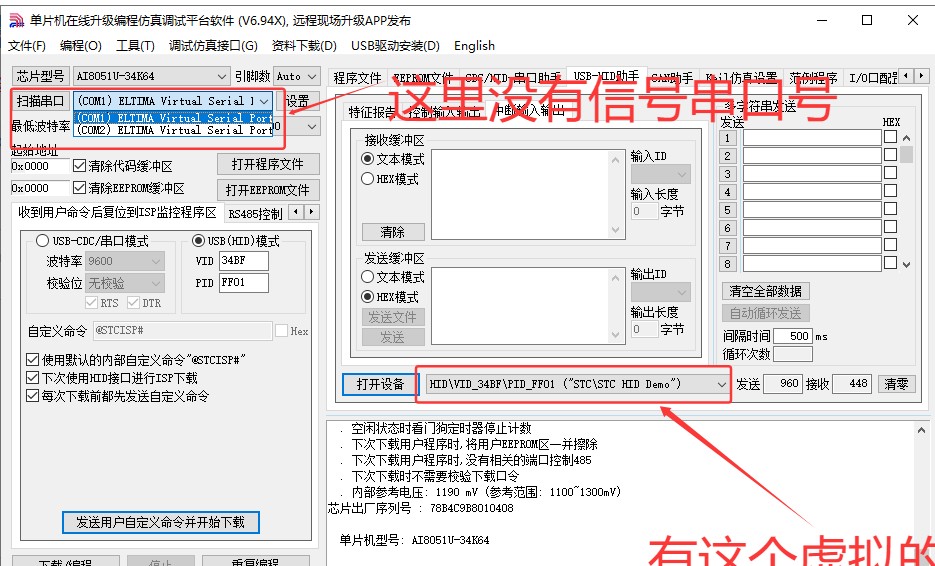Select 文本模式 in 发送缓冲区
The image size is (935, 566).
point(368,277)
